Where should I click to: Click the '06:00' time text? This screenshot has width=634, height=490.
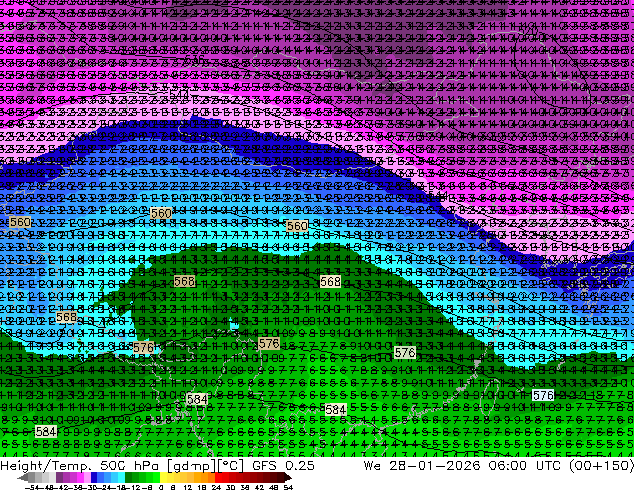(507, 466)
